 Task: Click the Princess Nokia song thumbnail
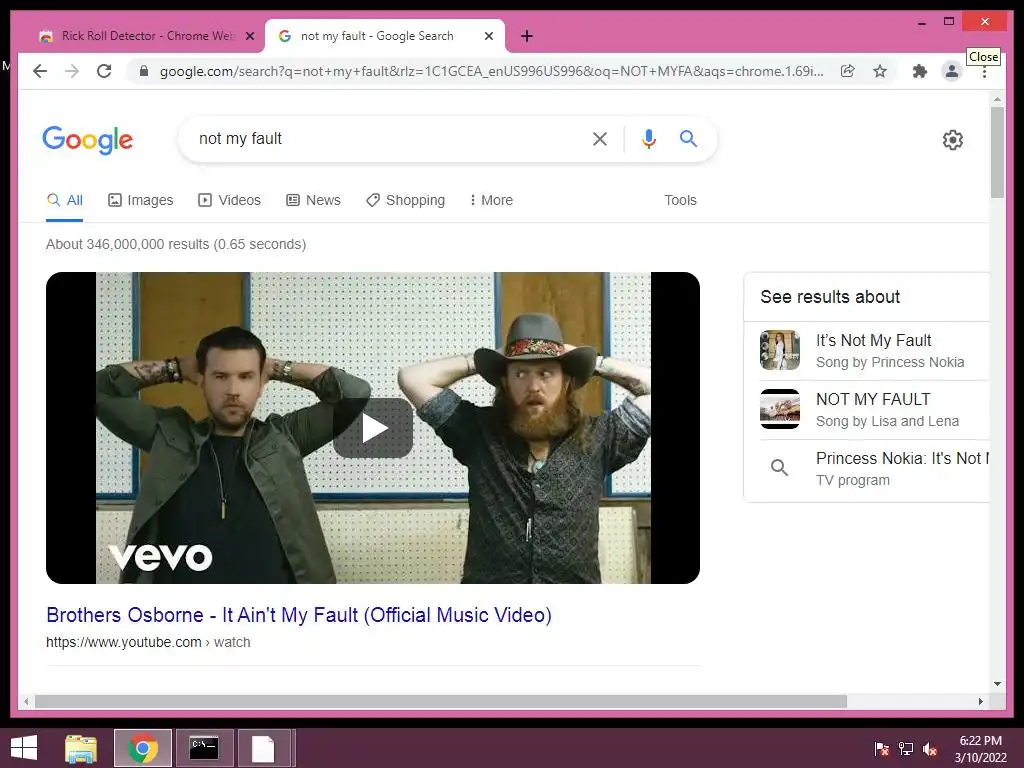tap(780, 350)
